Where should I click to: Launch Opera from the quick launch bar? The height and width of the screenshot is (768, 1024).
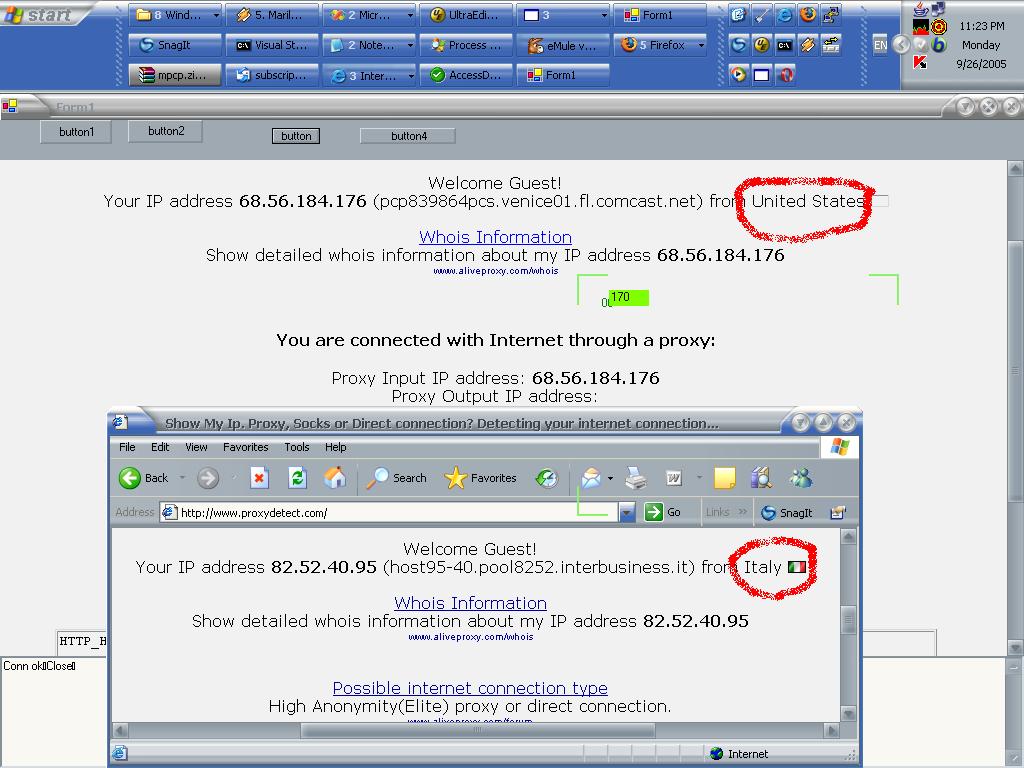coord(786,74)
